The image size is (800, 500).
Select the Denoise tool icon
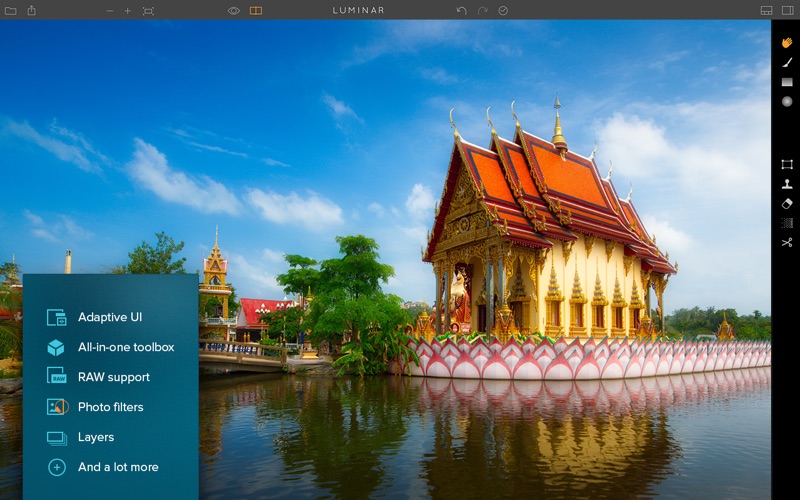(x=787, y=223)
